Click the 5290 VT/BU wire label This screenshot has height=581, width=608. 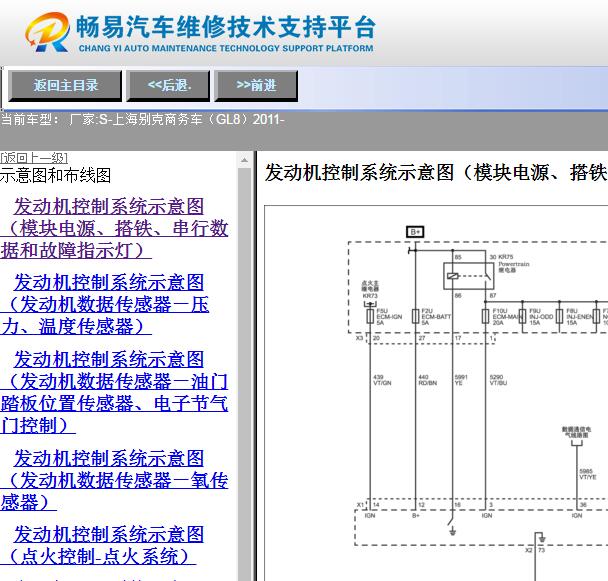498,380
